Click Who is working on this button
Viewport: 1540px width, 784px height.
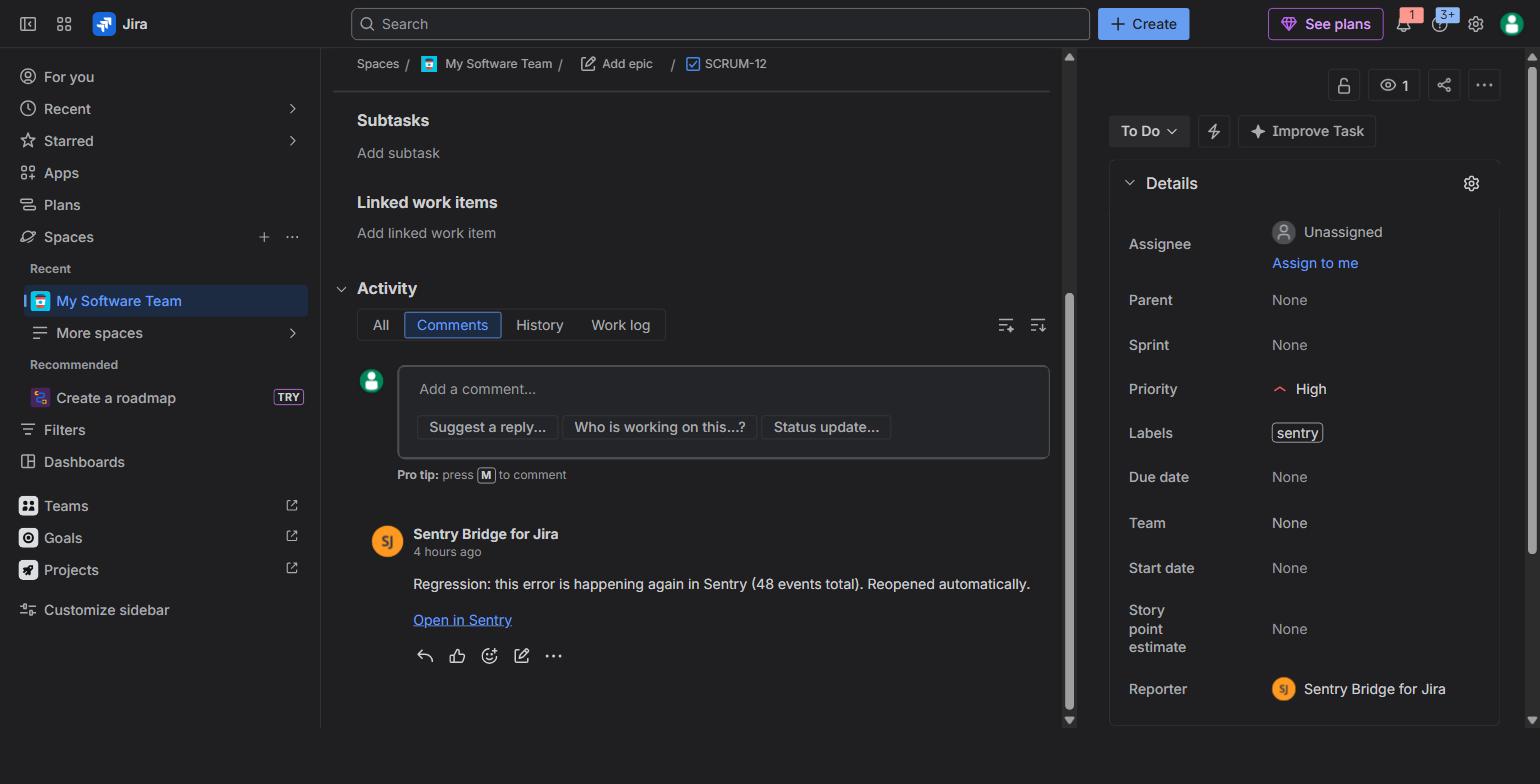coord(660,427)
